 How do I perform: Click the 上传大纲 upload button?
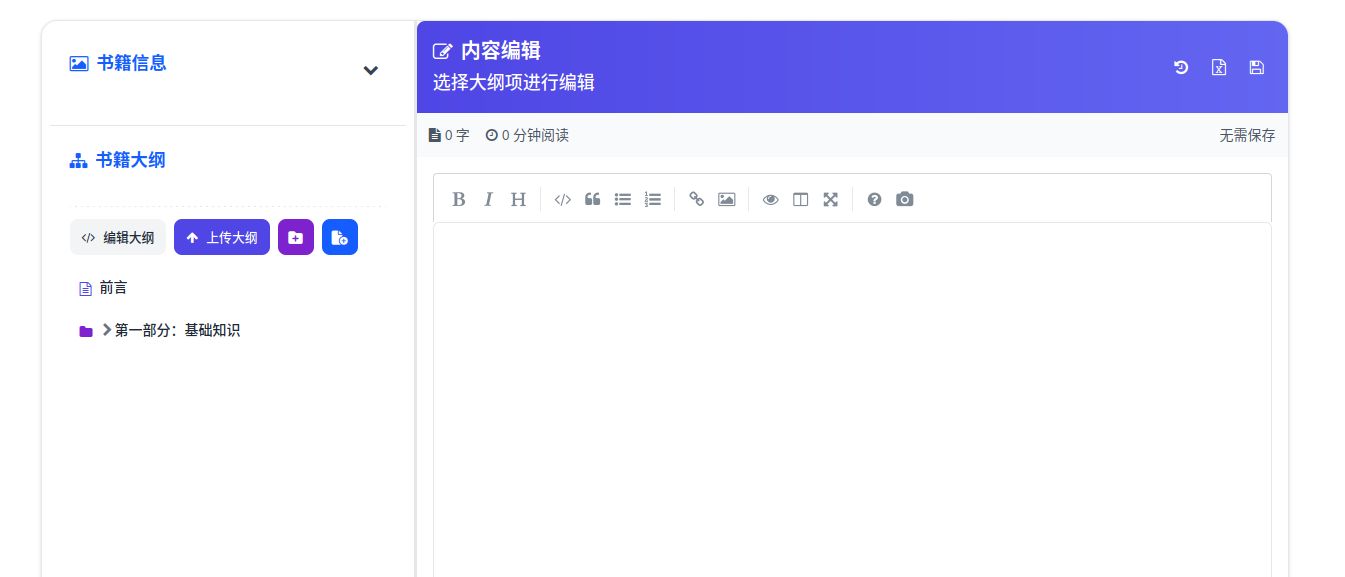coord(222,237)
